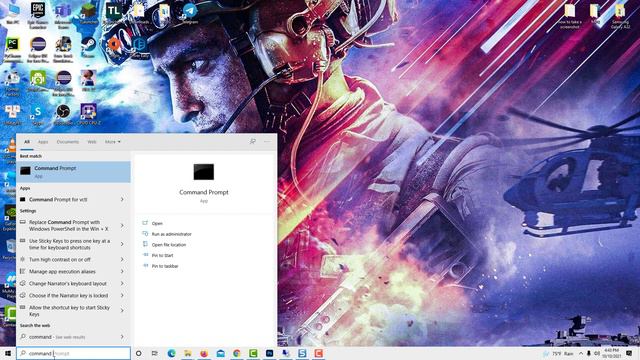This screenshot has height=360, width=640.
Task: Expand arrow for command web search
Action: pos(122,337)
